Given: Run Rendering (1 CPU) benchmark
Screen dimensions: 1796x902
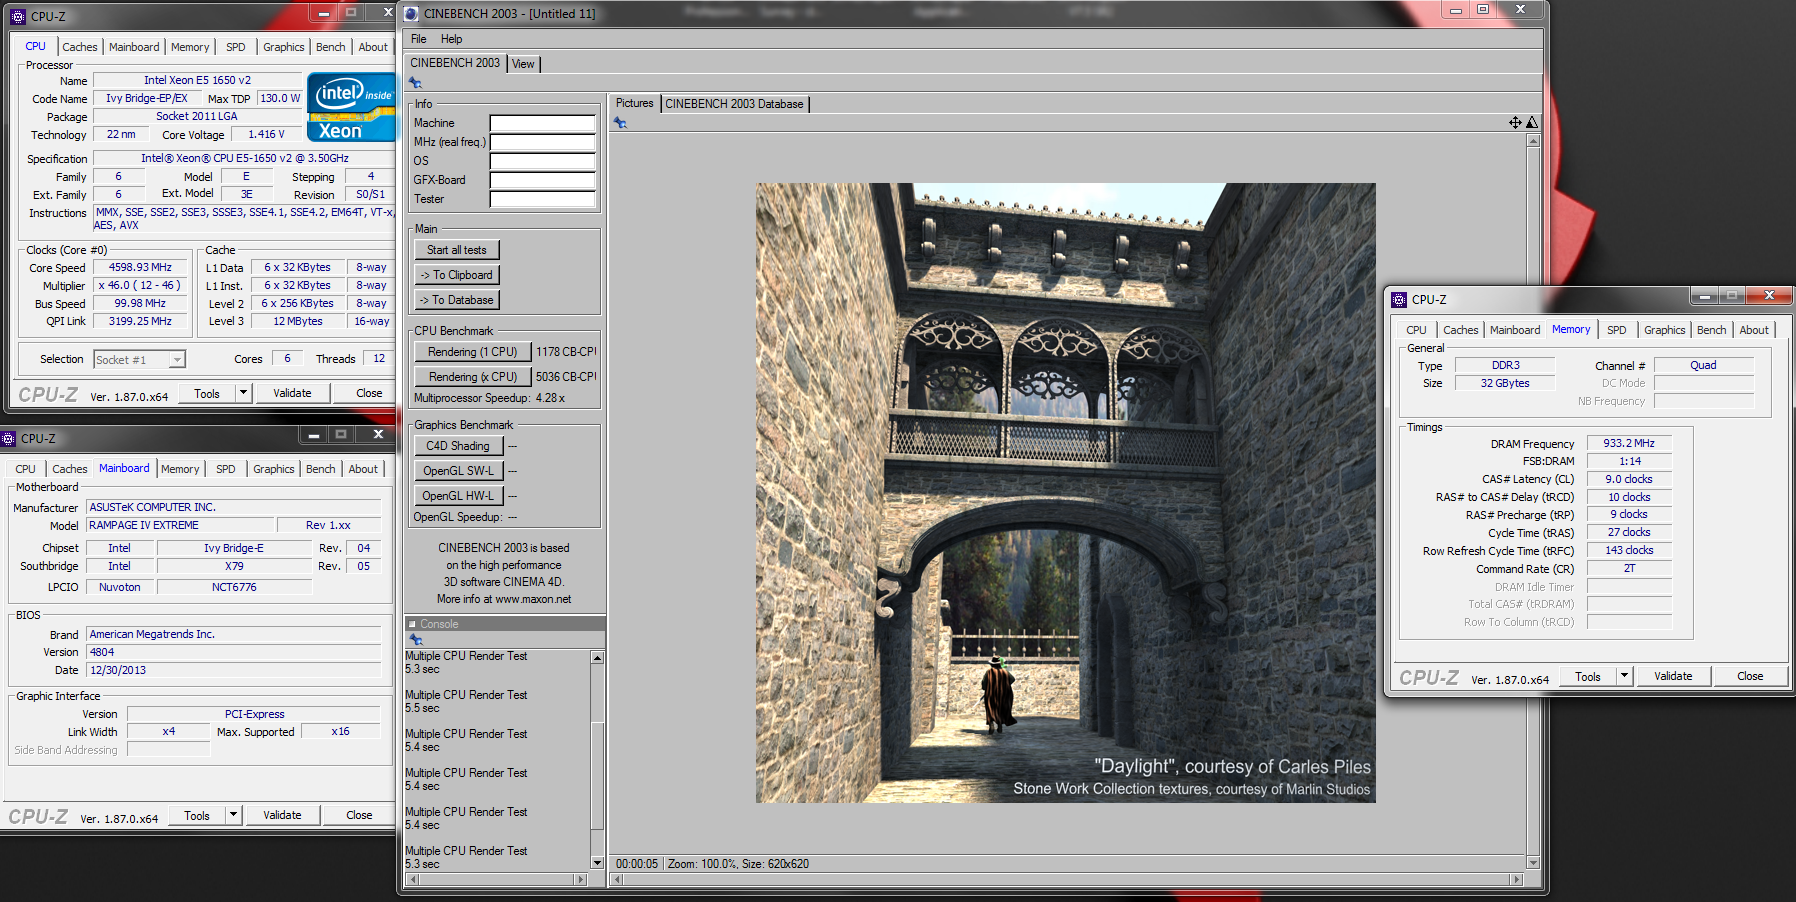Looking at the screenshot, I should click(x=472, y=352).
